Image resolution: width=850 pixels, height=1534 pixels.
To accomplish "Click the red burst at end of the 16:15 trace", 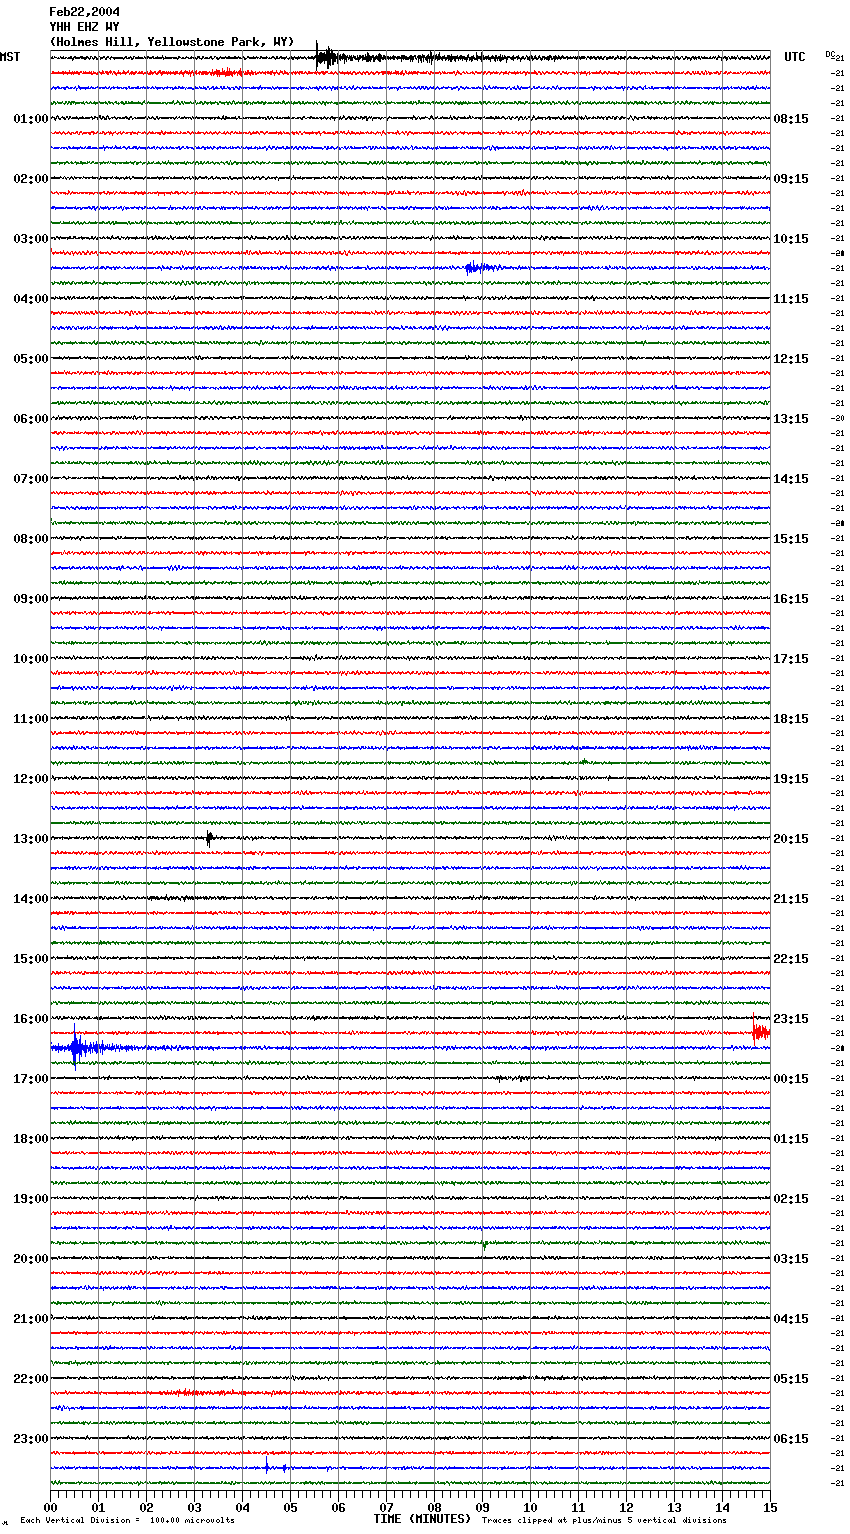I will [x=761, y=1032].
